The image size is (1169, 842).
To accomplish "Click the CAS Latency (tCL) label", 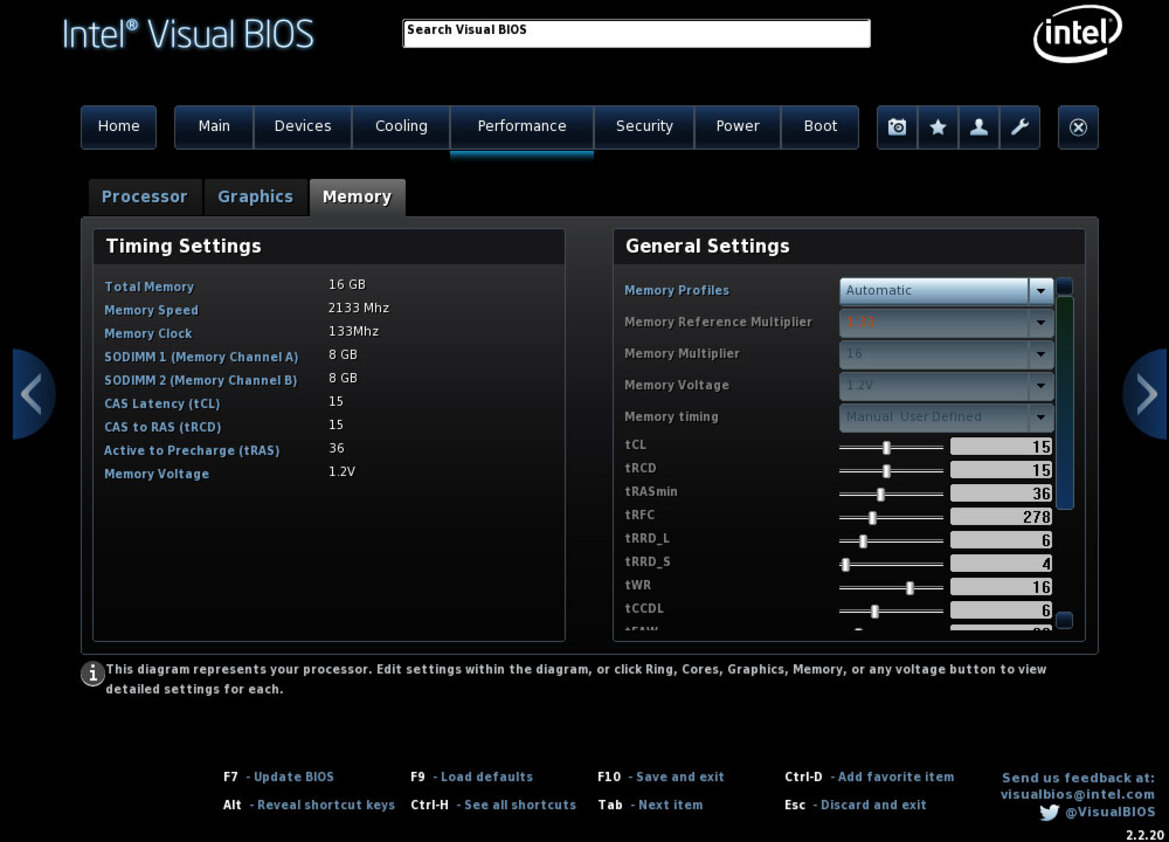I will point(162,403).
